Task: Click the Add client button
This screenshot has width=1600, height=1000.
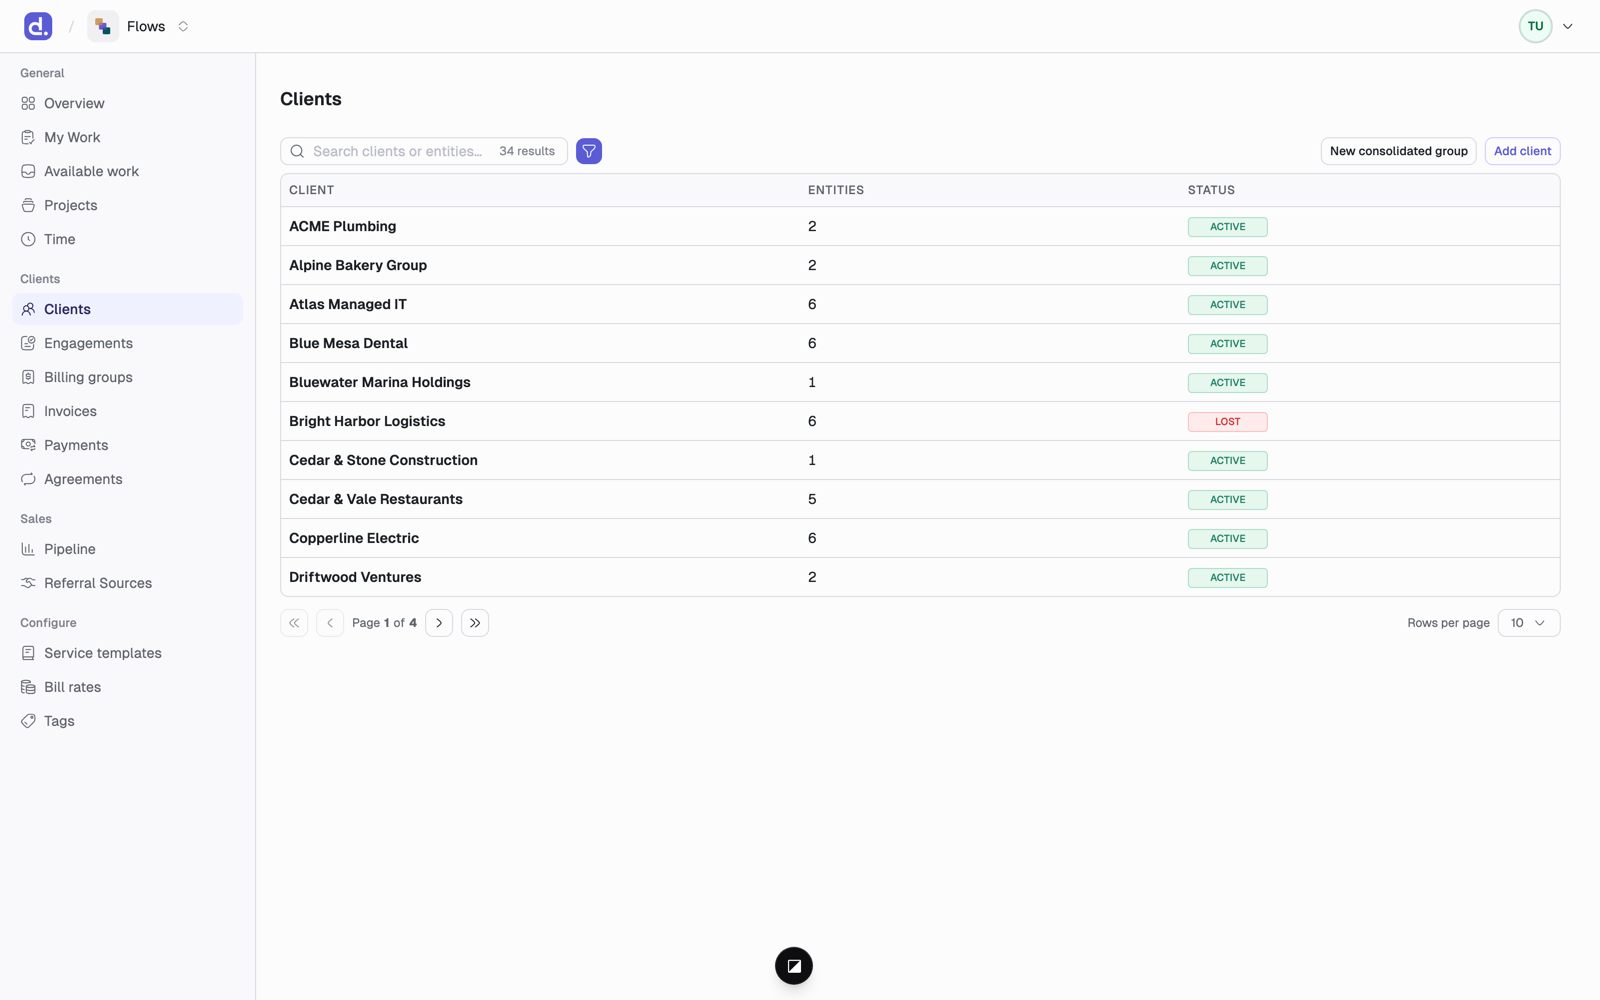Action: click(1522, 151)
